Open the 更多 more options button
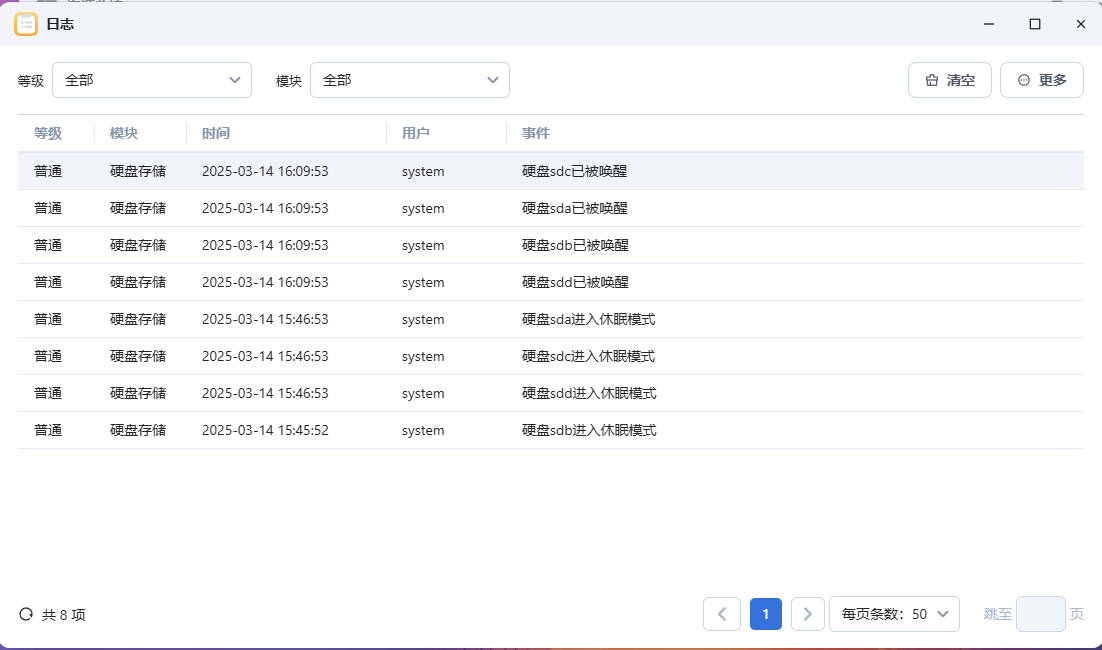The image size is (1102, 650). (x=1042, y=80)
